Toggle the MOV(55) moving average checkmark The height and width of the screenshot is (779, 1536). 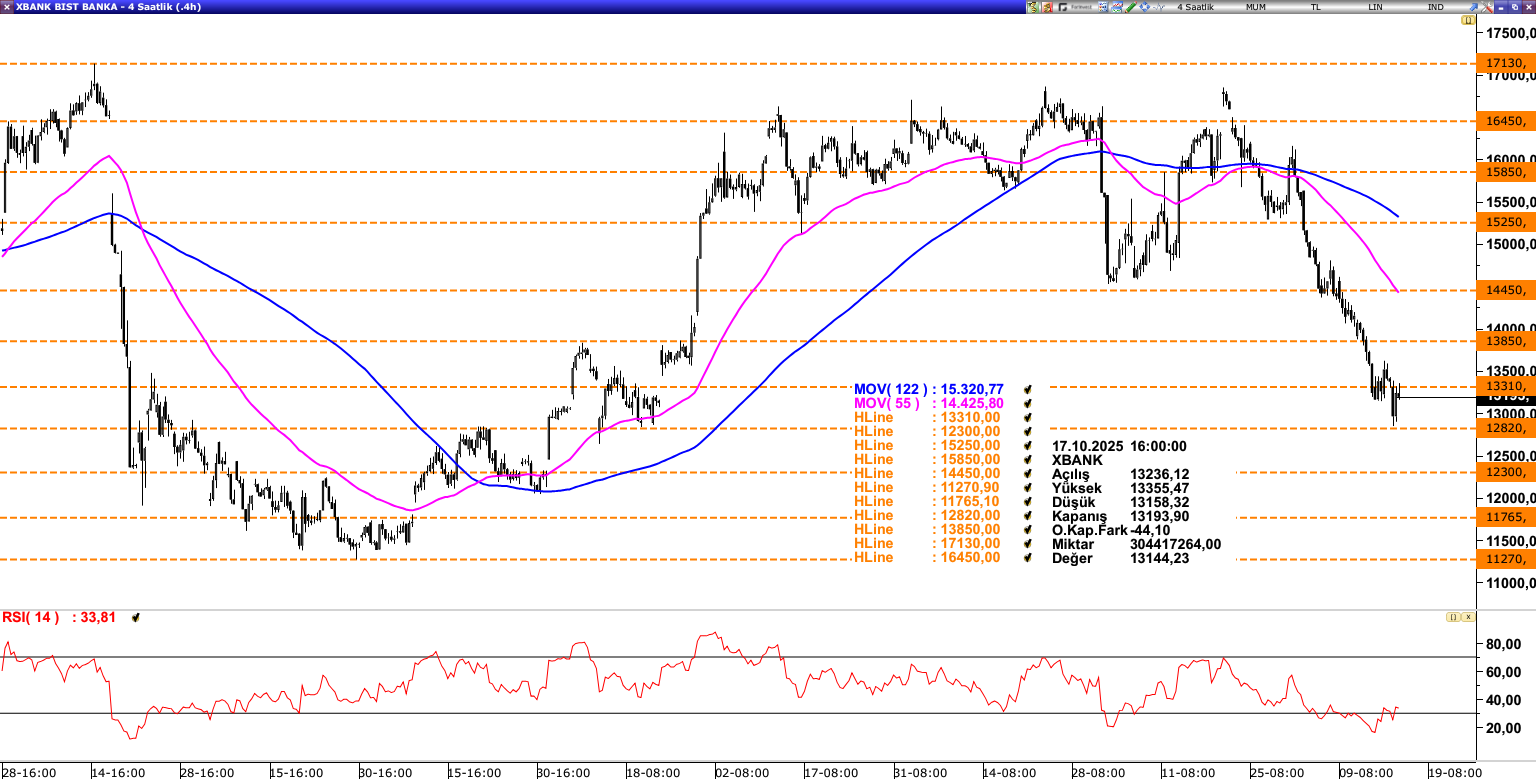(1026, 403)
